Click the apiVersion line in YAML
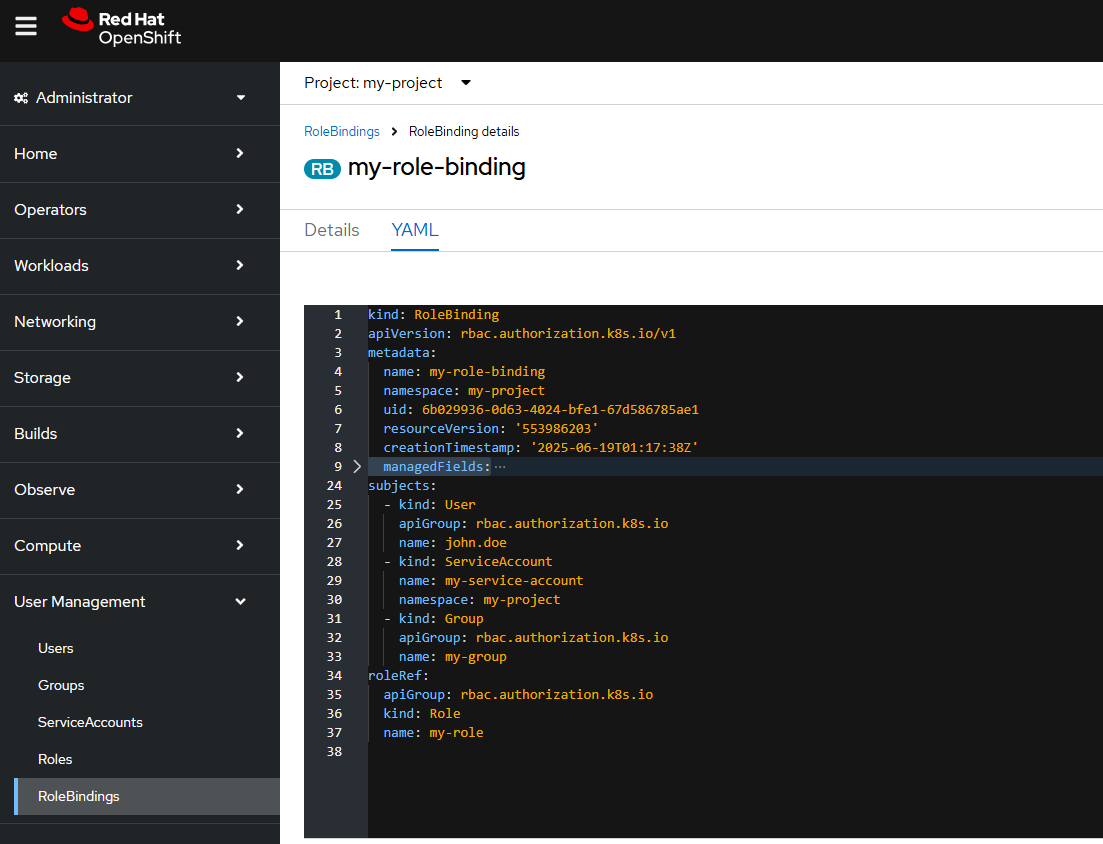 point(522,333)
